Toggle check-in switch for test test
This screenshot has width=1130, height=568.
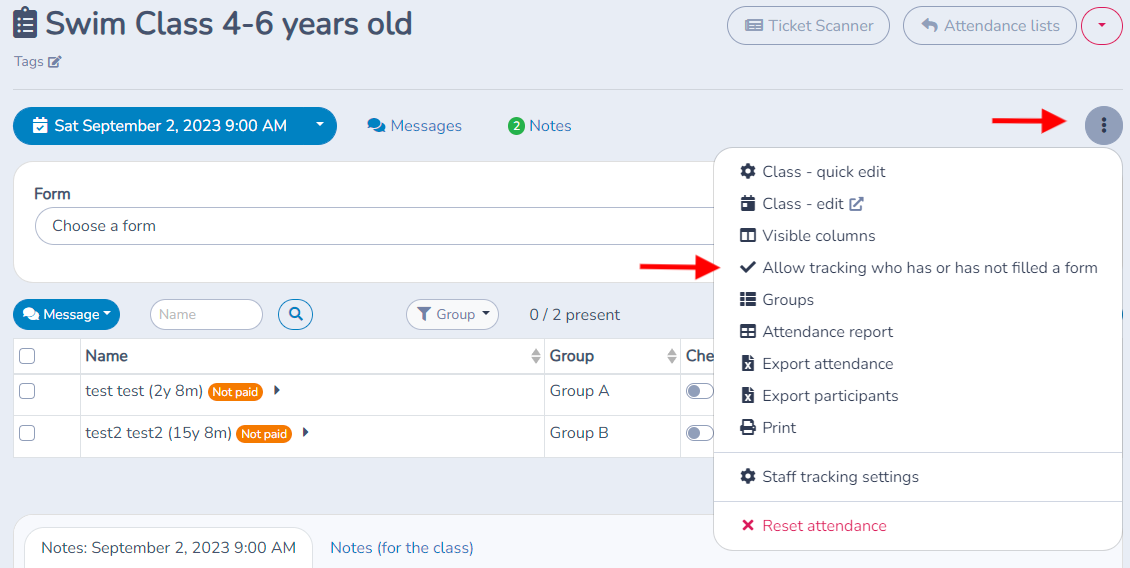click(699, 391)
